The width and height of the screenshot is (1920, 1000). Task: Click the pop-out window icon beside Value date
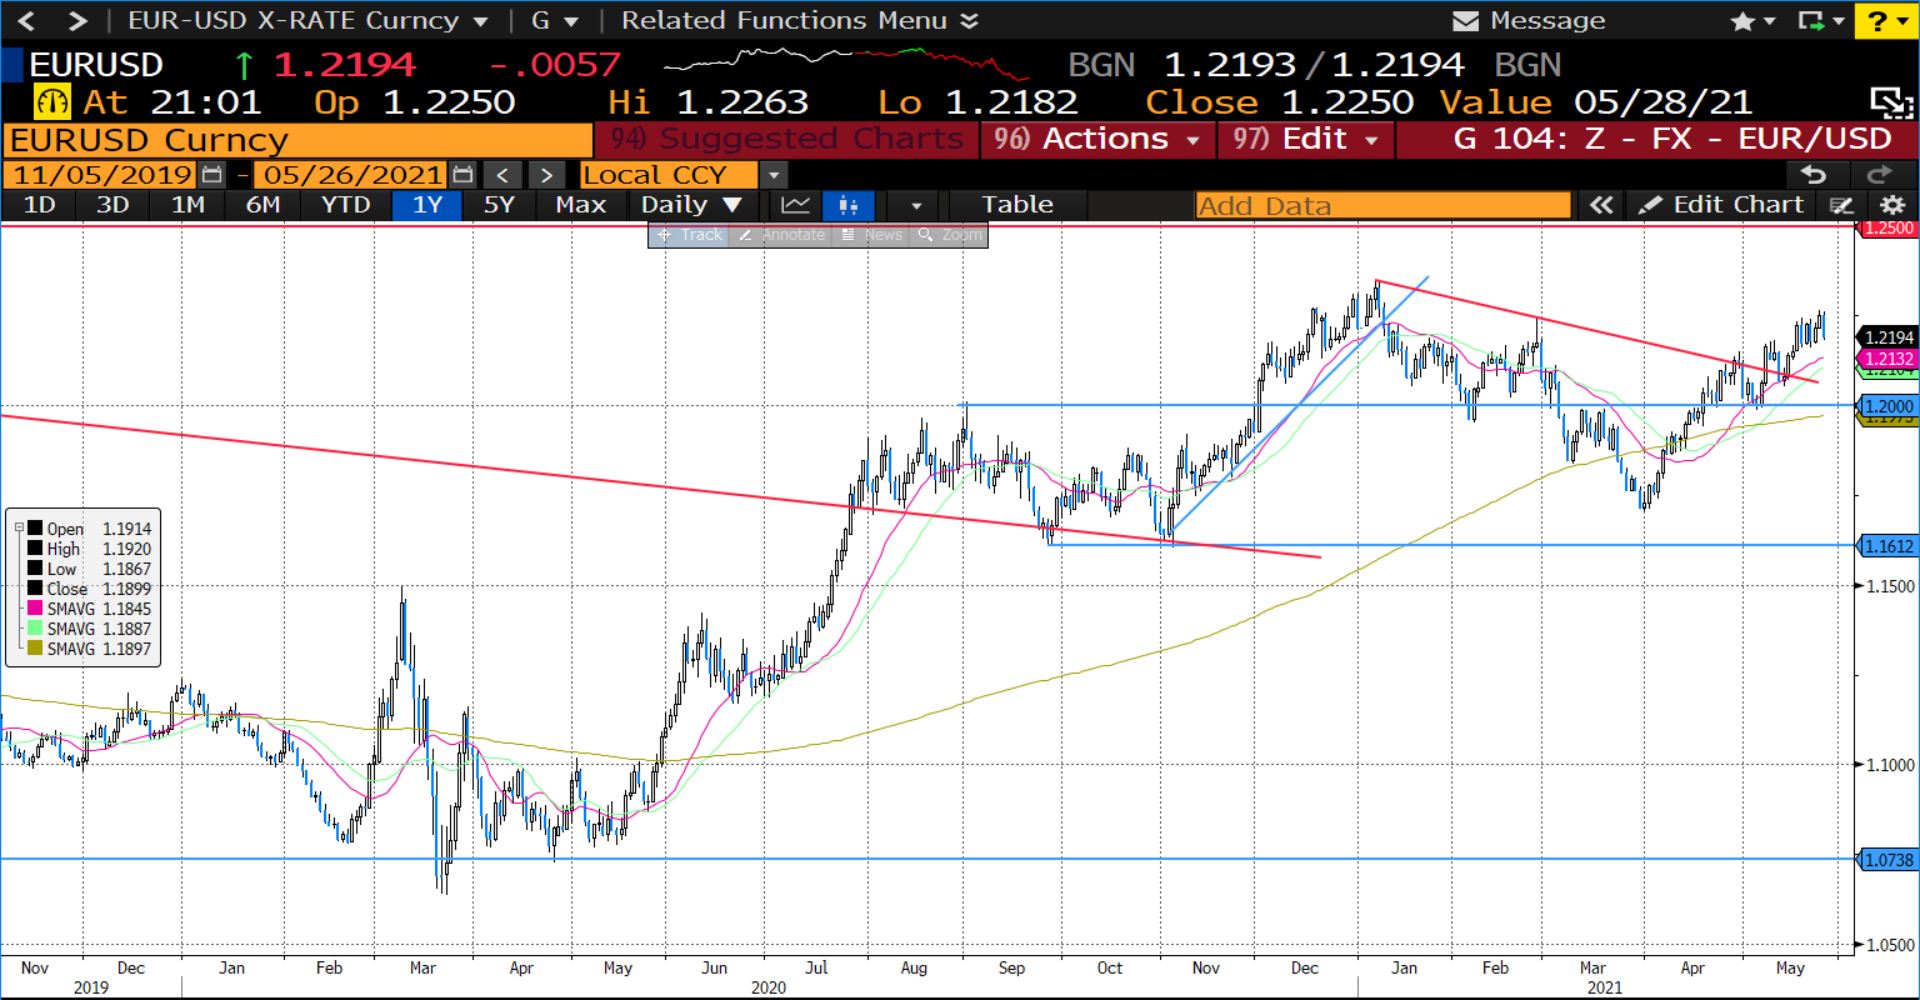tap(1892, 103)
